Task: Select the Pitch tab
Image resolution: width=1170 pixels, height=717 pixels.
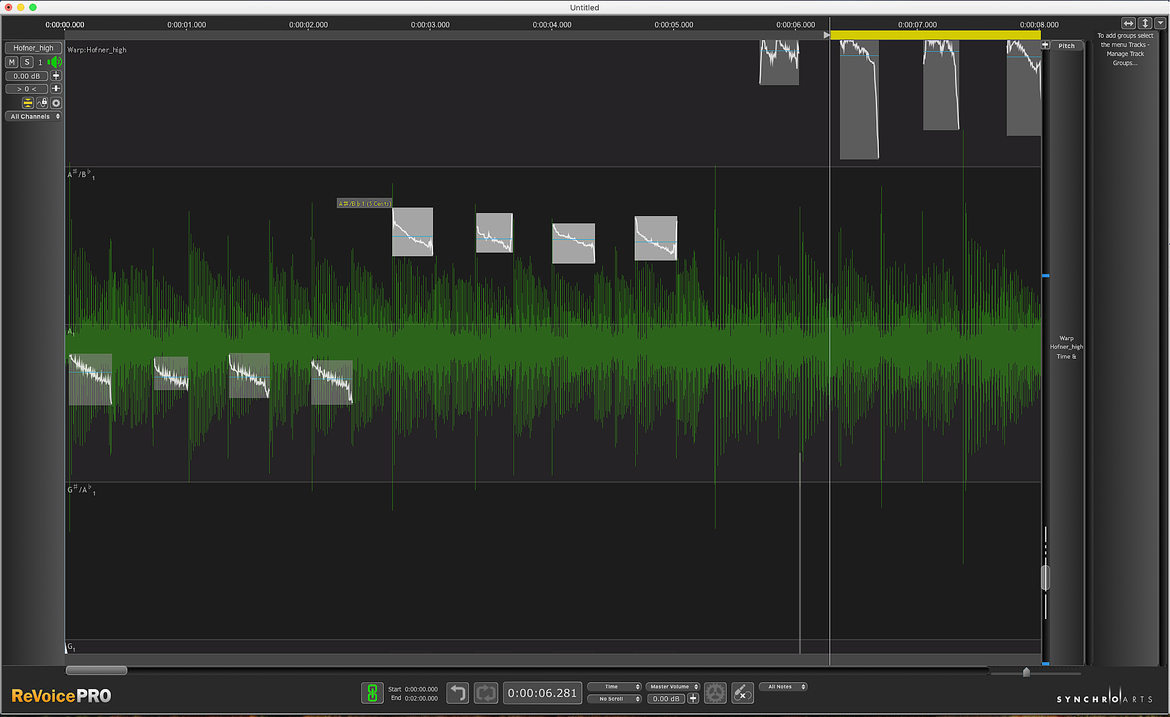Action: (x=1067, y=46)
